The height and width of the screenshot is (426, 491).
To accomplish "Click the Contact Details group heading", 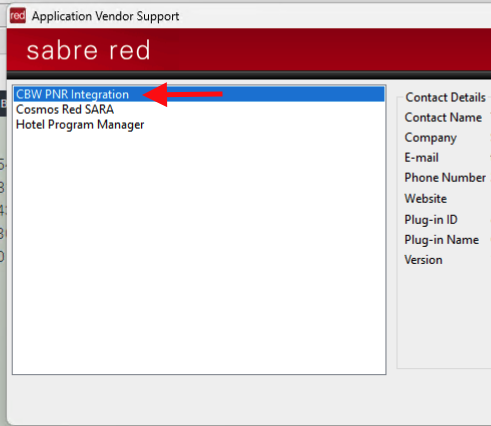I will (445, 98).
